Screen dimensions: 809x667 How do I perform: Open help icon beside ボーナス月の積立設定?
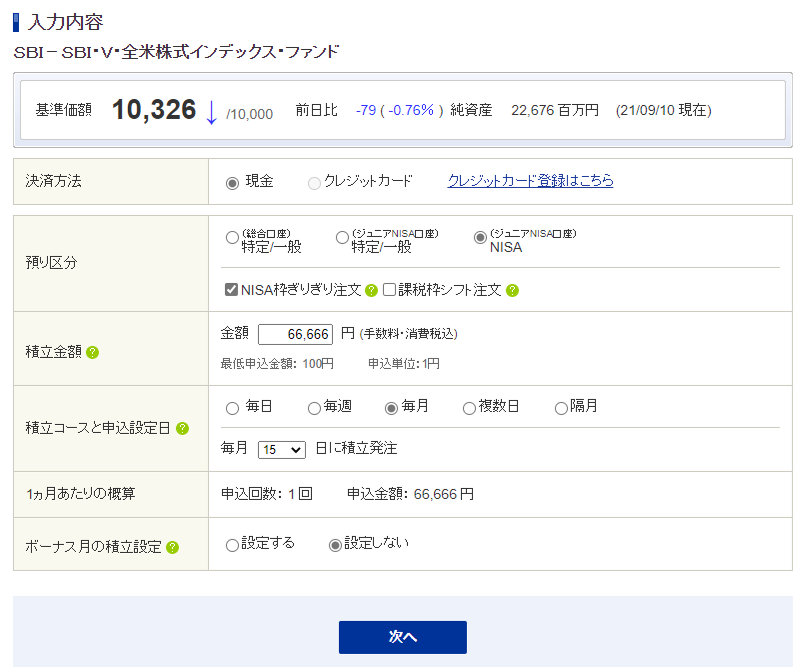pyautogui.click(x=173, y=547)
